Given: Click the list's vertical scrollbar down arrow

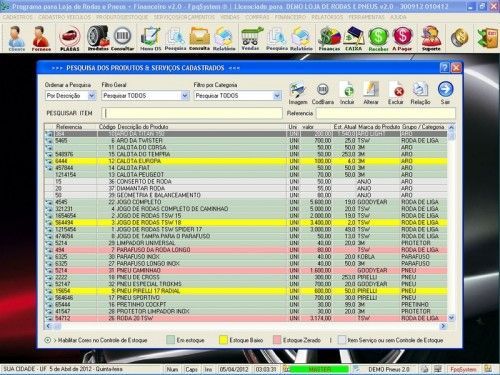Looking at the screenshot, I should pyautogui.click(x=451, y=318).
